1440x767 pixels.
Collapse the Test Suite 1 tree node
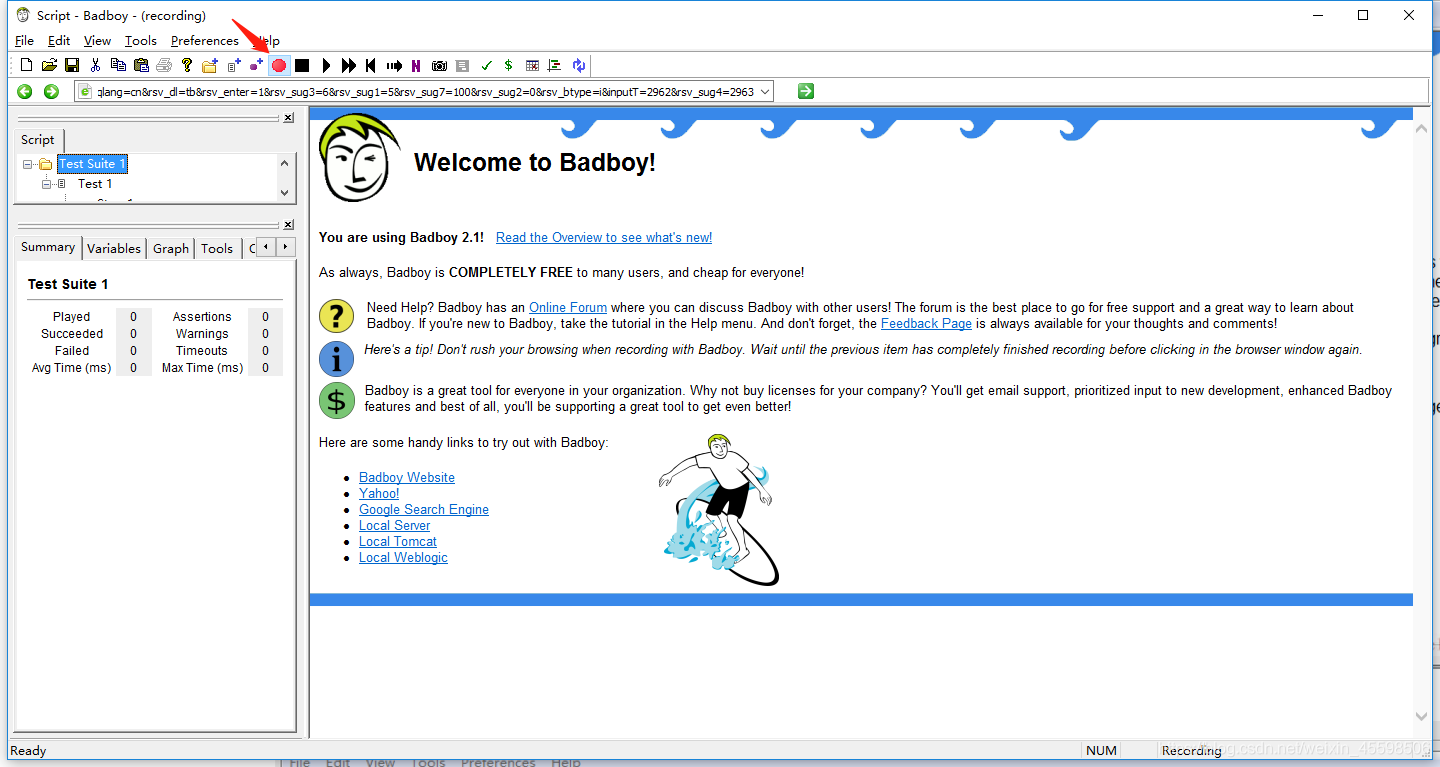pyautogui.click(x=28, y=164)
